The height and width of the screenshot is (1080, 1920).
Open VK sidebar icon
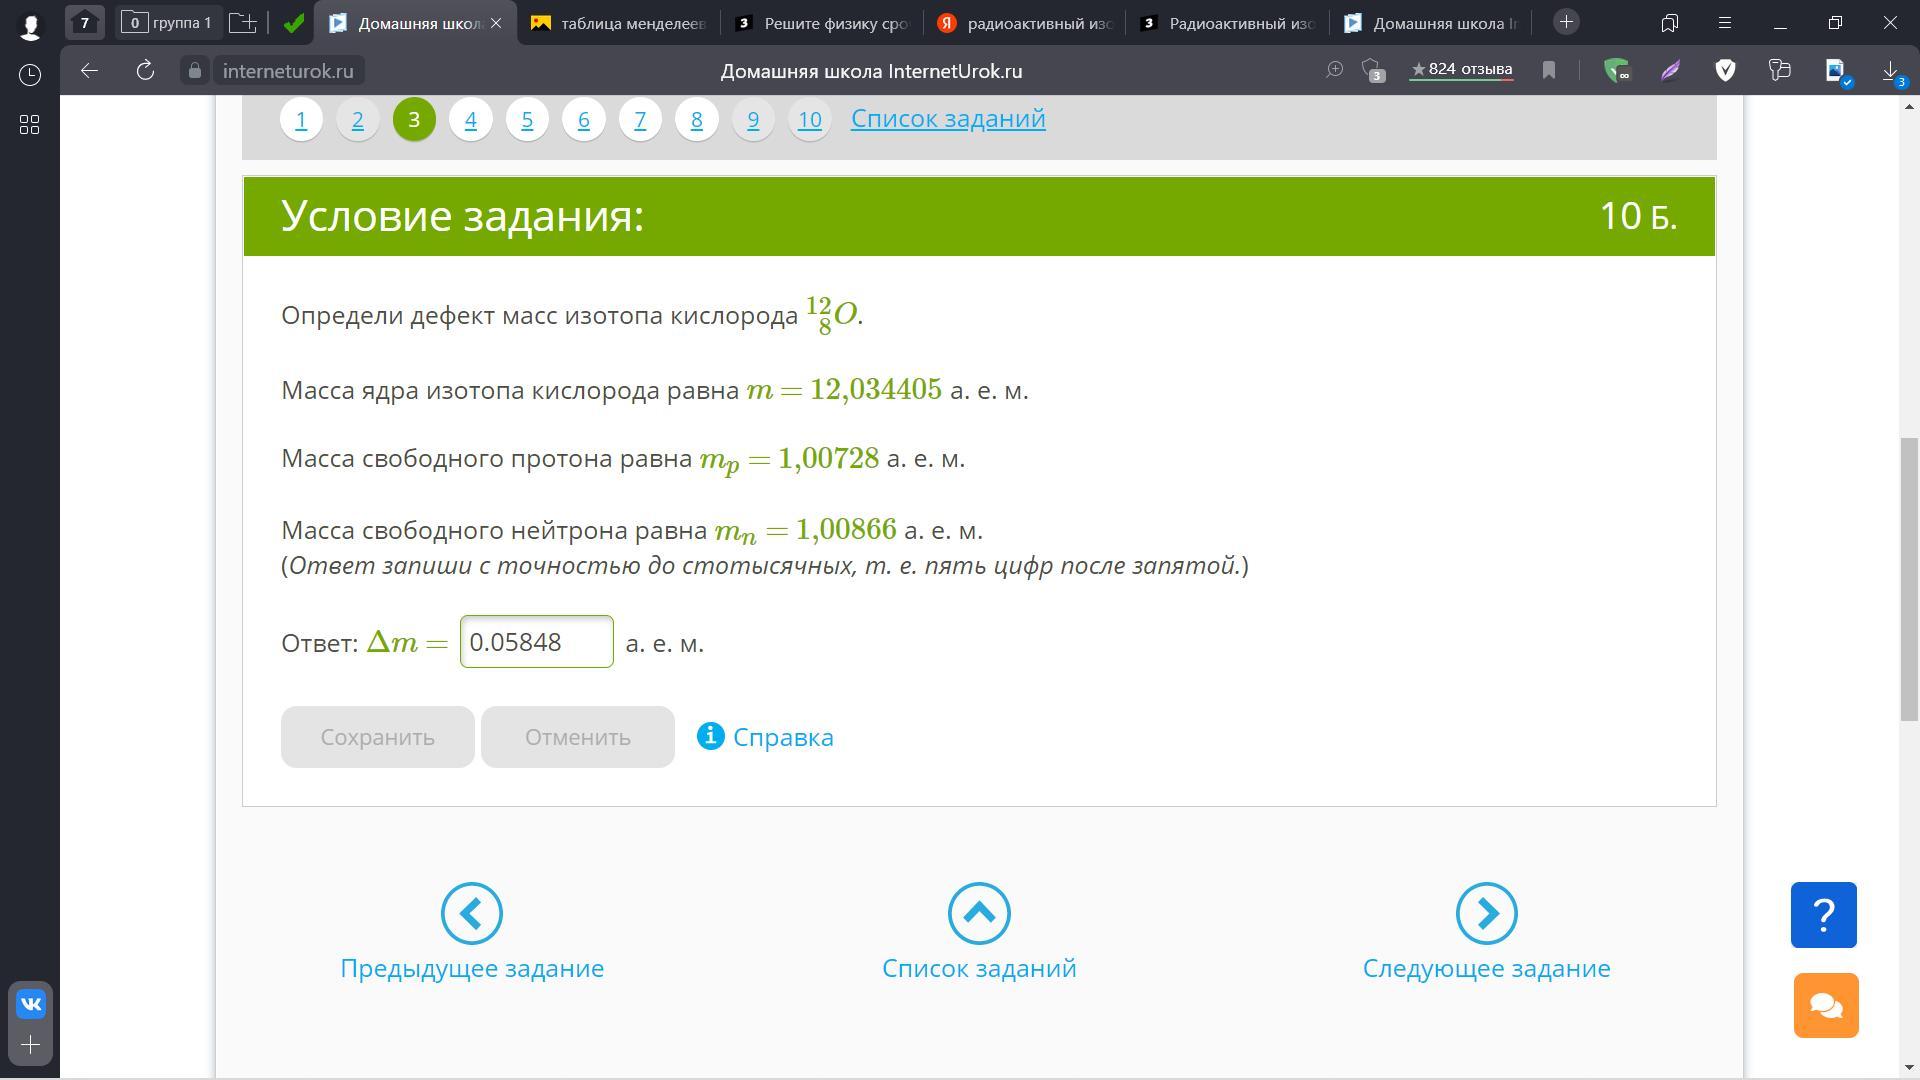[30, 1003]
